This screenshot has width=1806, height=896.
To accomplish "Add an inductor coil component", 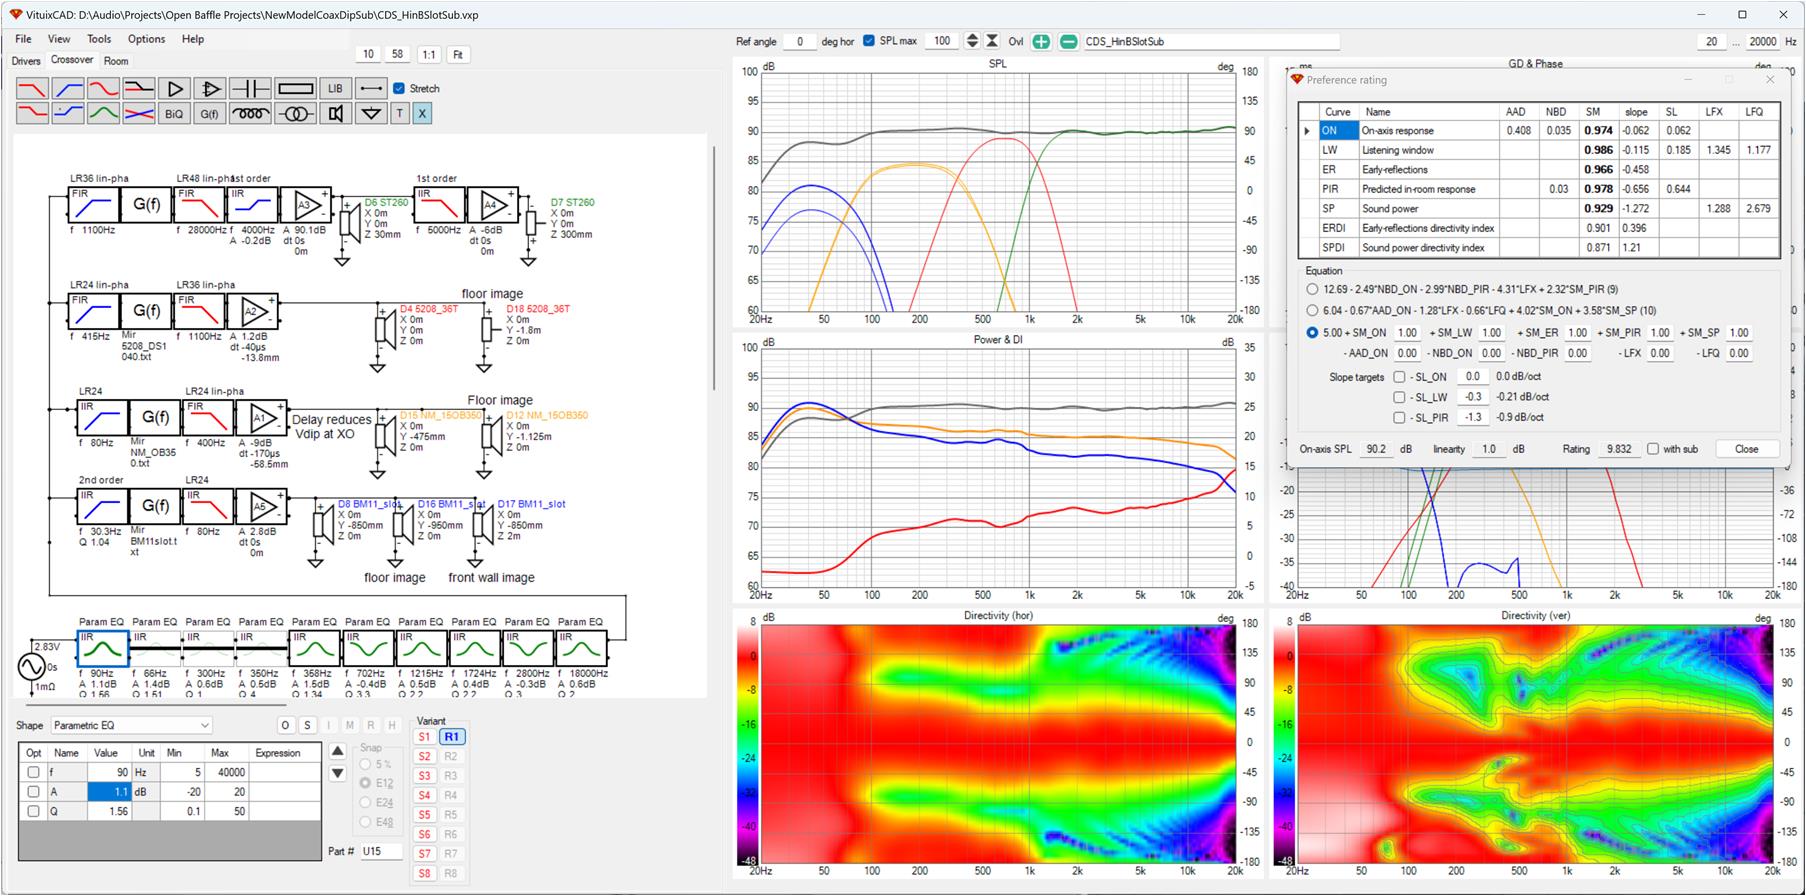I will 250,113.
